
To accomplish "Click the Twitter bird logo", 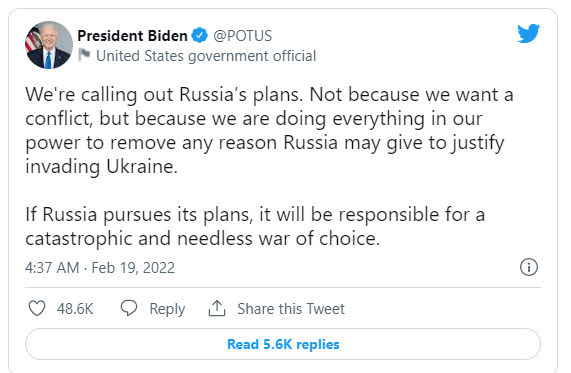I will point(528,34).
